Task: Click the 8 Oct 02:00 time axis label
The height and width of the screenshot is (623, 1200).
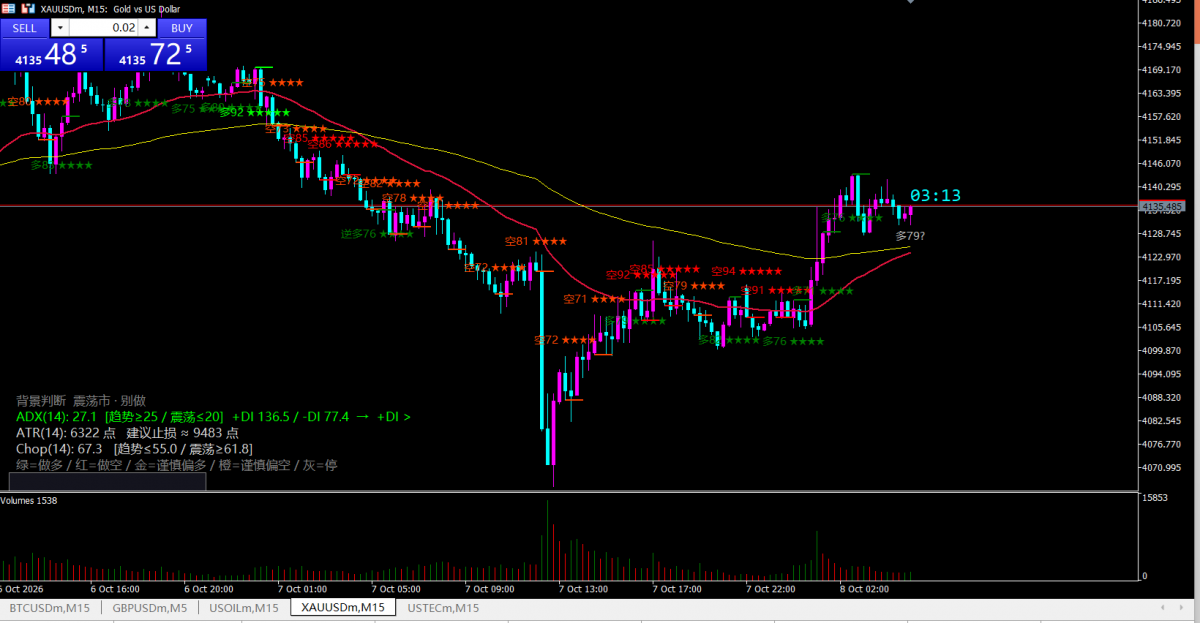Action: pyautogui.click(x=865, y=589)
